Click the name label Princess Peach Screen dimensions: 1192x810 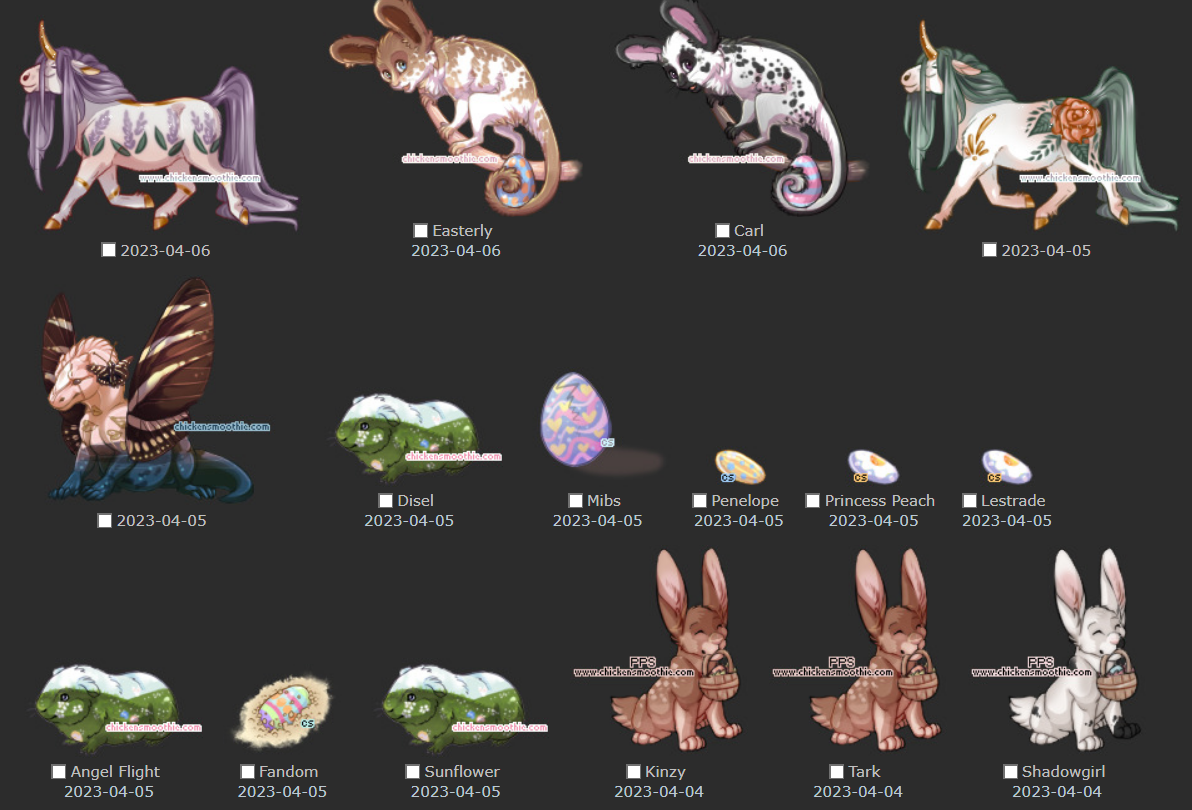point(880,501)
